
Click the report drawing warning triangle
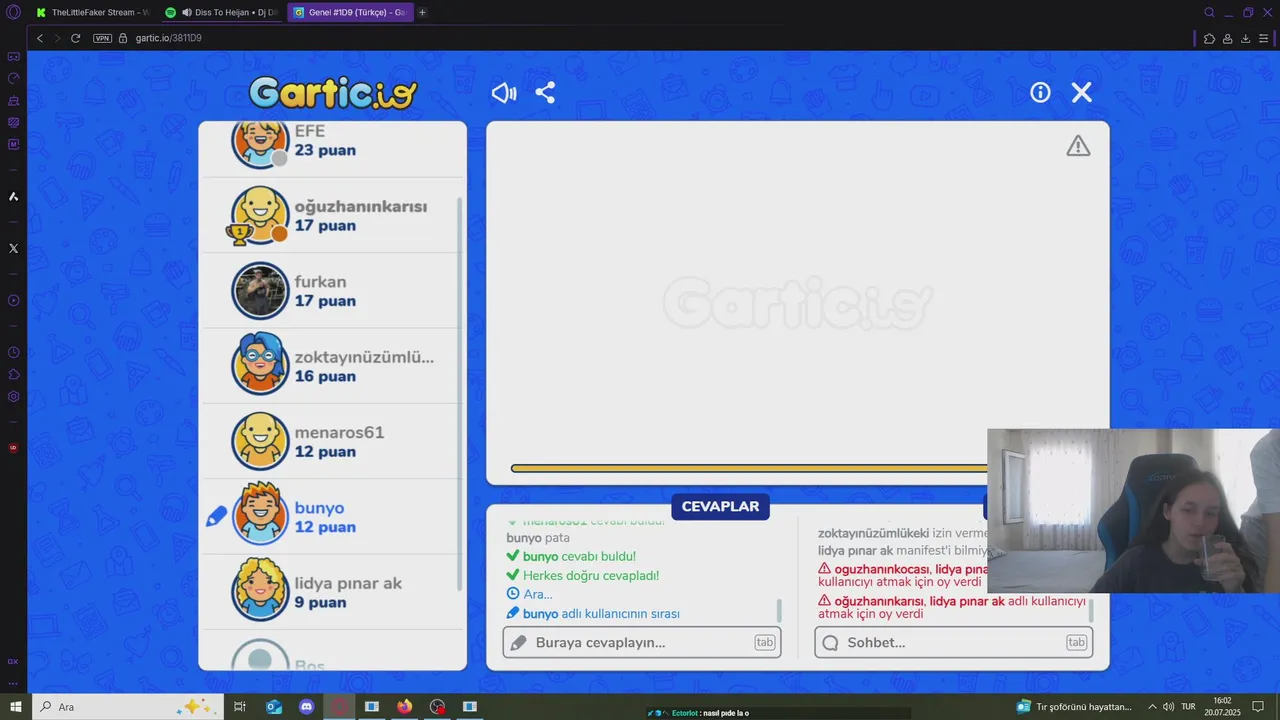[1078, 146]
